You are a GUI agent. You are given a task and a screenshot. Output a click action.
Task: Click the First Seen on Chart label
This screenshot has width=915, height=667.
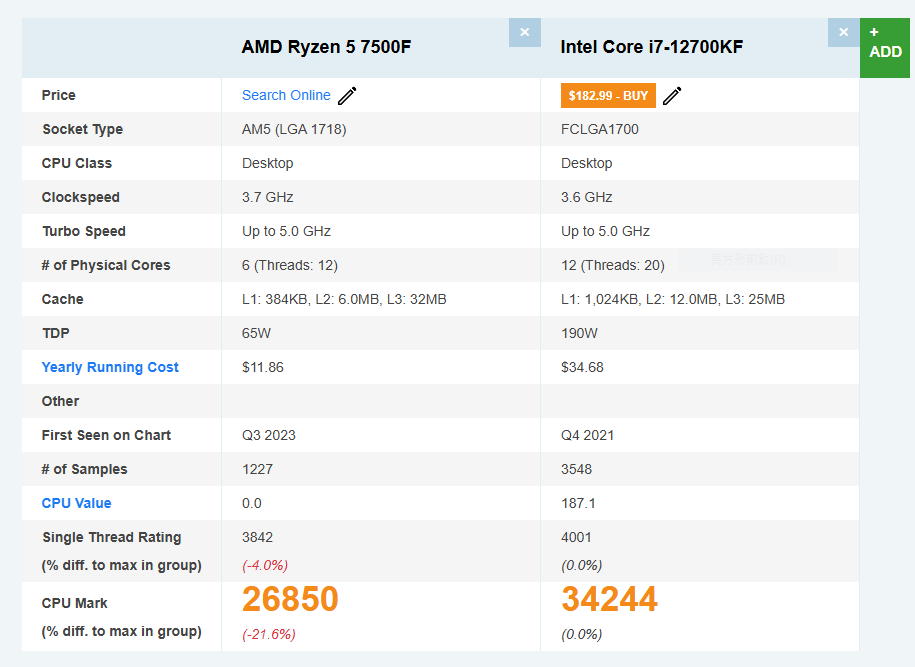pos(106,435)
